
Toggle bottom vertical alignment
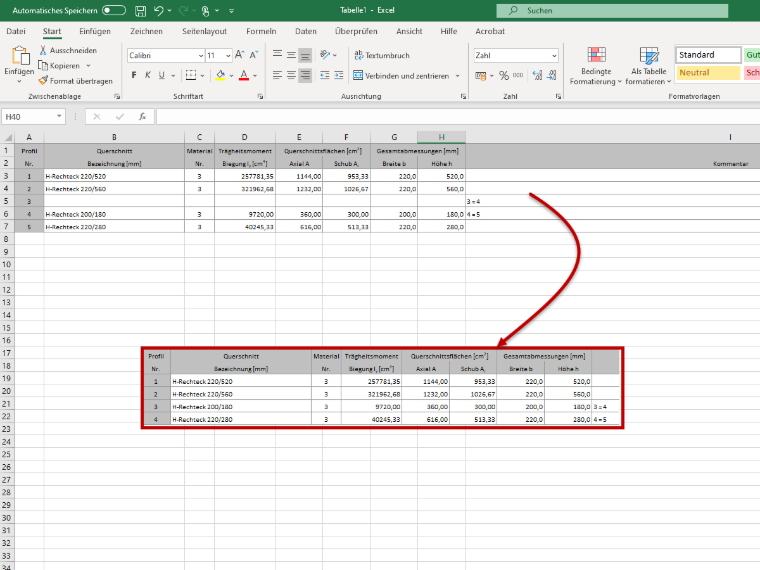click(x=305, y=55)
